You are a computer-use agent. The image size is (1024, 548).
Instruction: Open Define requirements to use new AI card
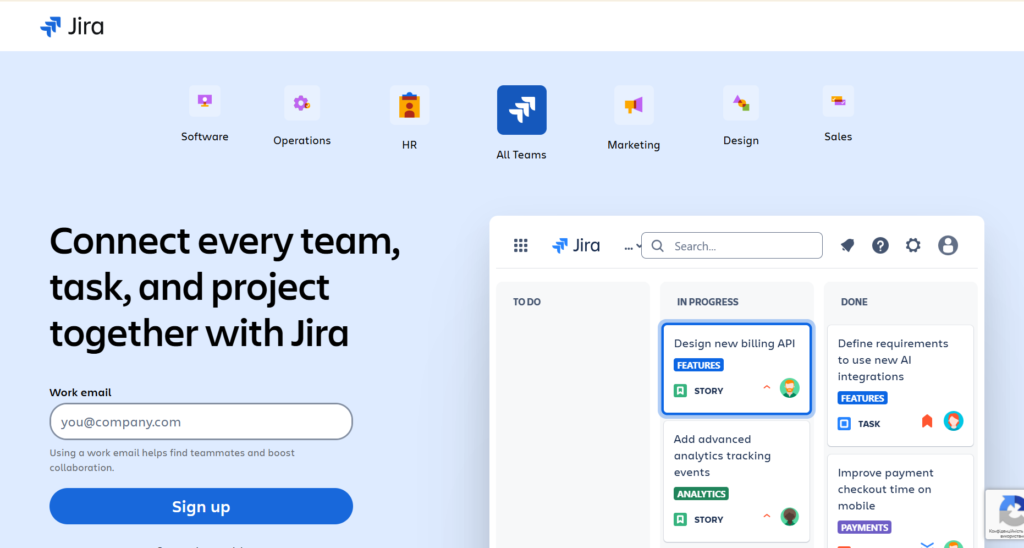900,385
